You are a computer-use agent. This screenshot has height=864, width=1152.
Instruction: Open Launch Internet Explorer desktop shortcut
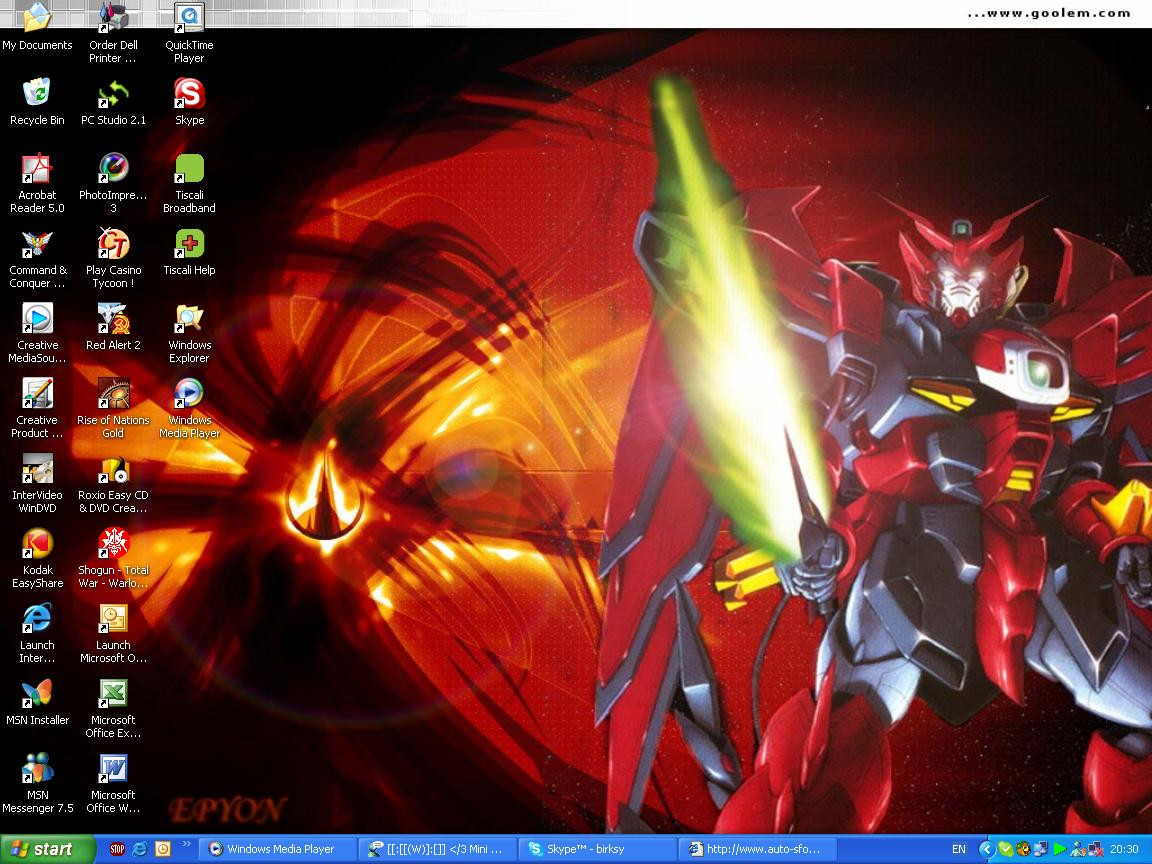[37, 633]
